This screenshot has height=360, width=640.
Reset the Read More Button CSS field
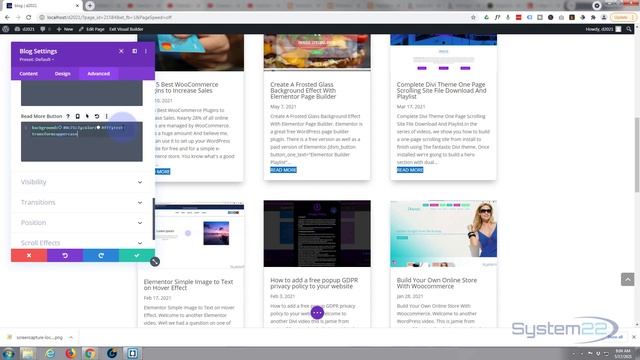[x=97, y=116]
